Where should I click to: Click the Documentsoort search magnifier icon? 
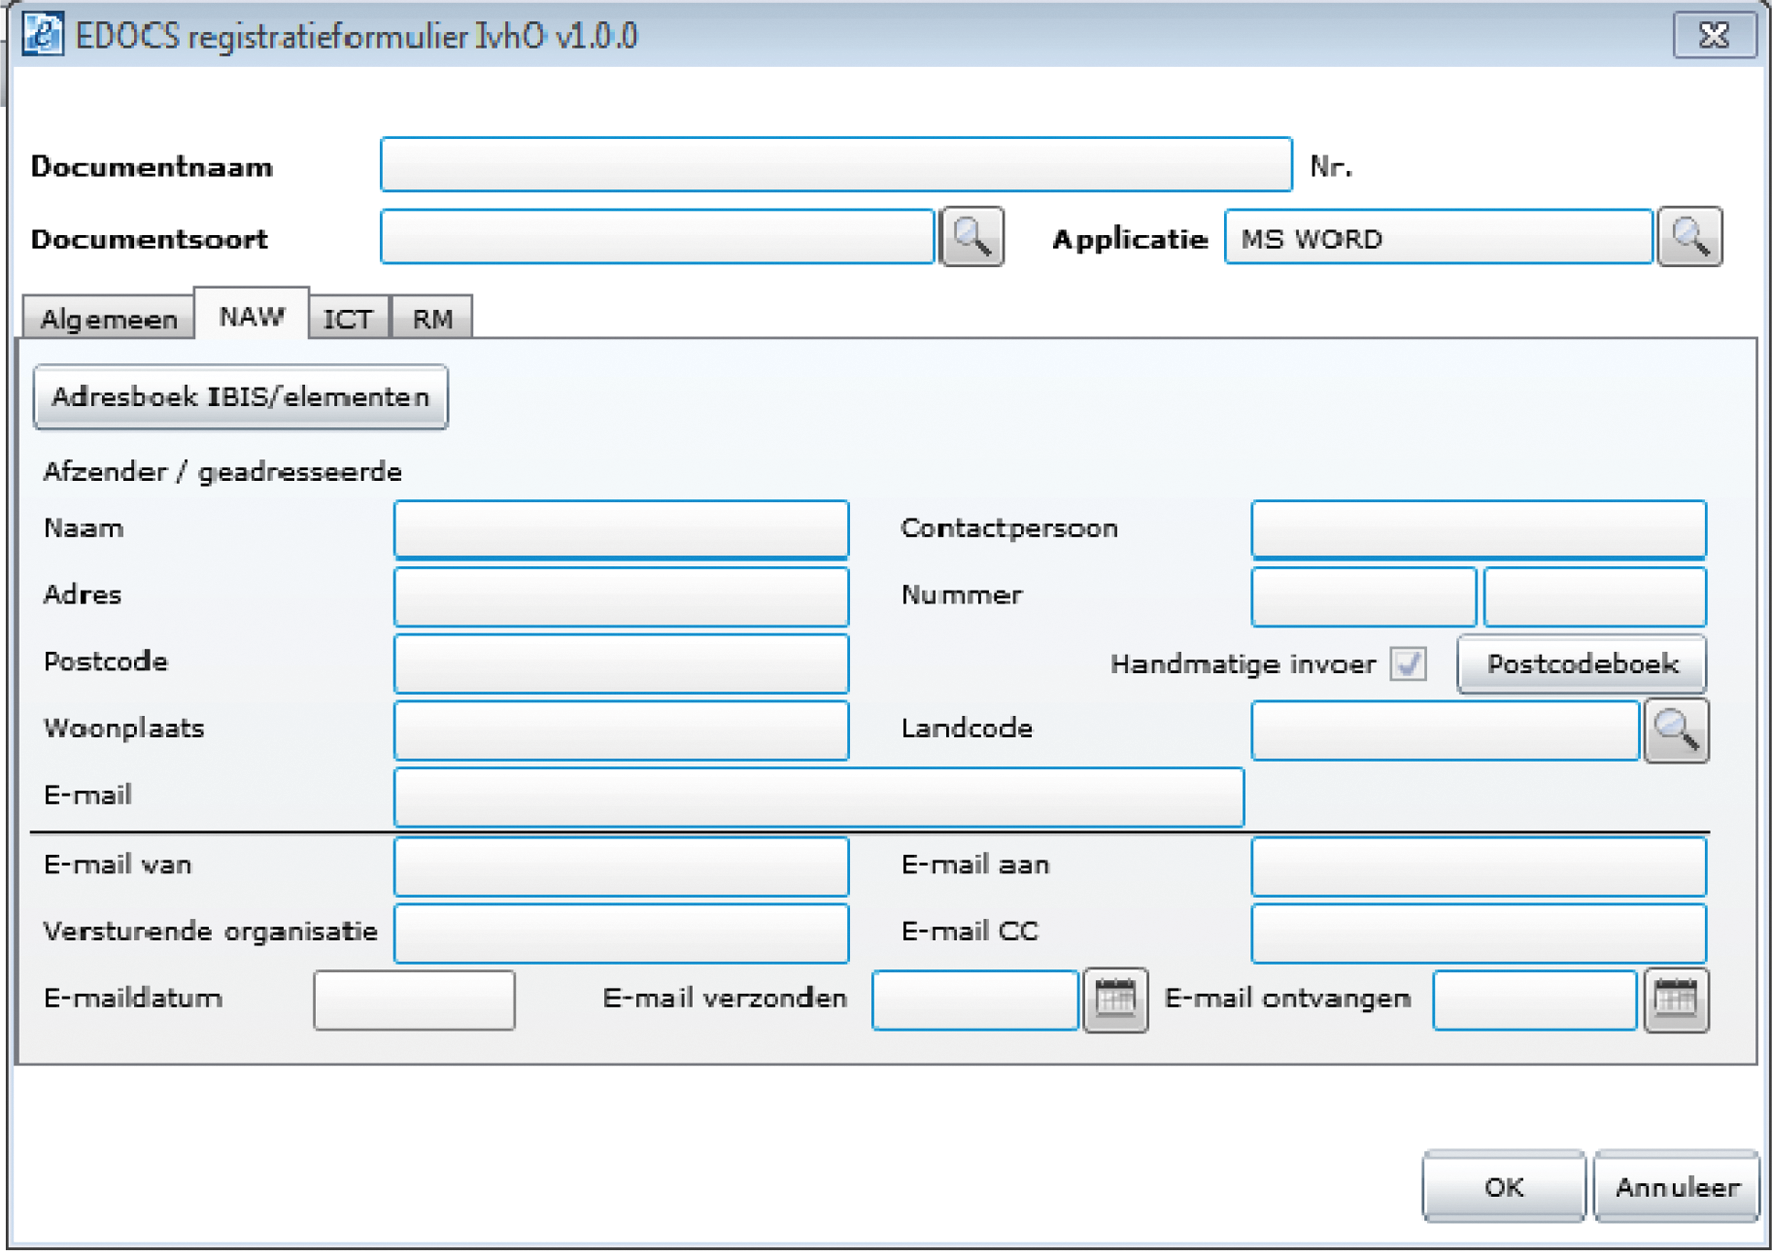(972, 237)
